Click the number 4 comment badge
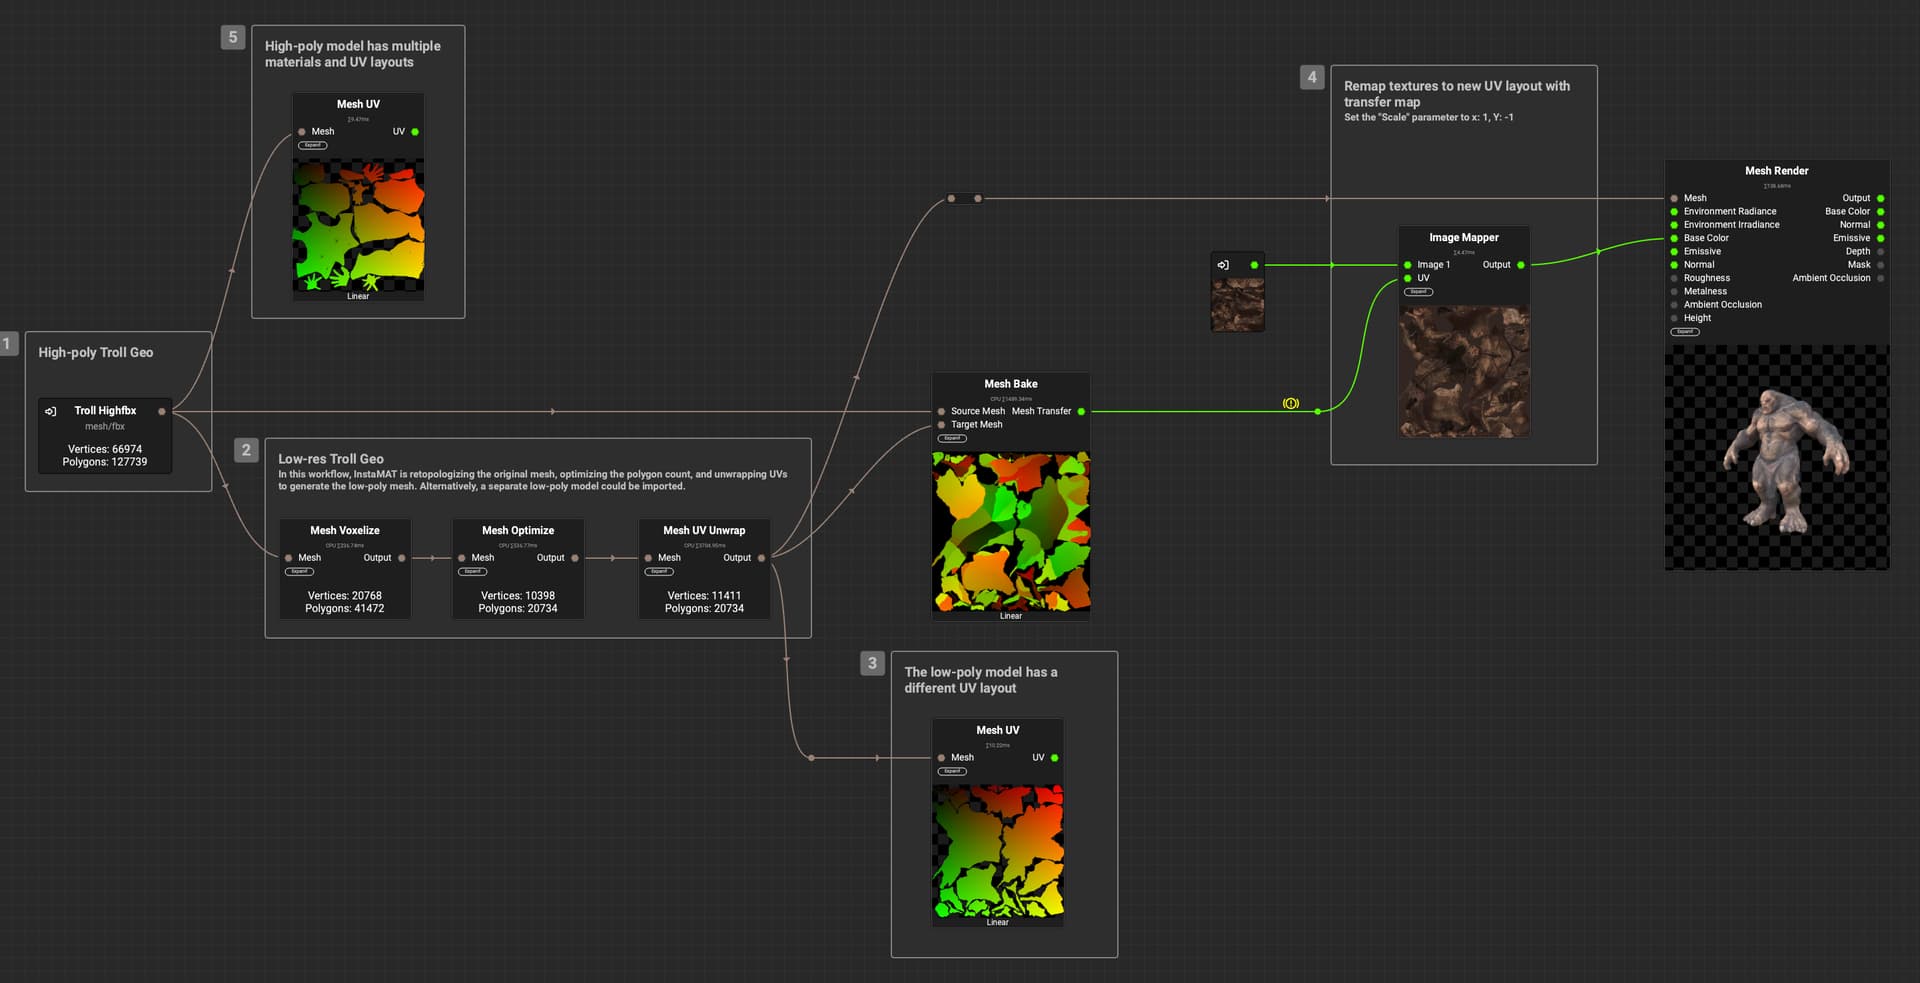Image resolution: width=1920 pixels, height=983 pixels. [1312, 77]
